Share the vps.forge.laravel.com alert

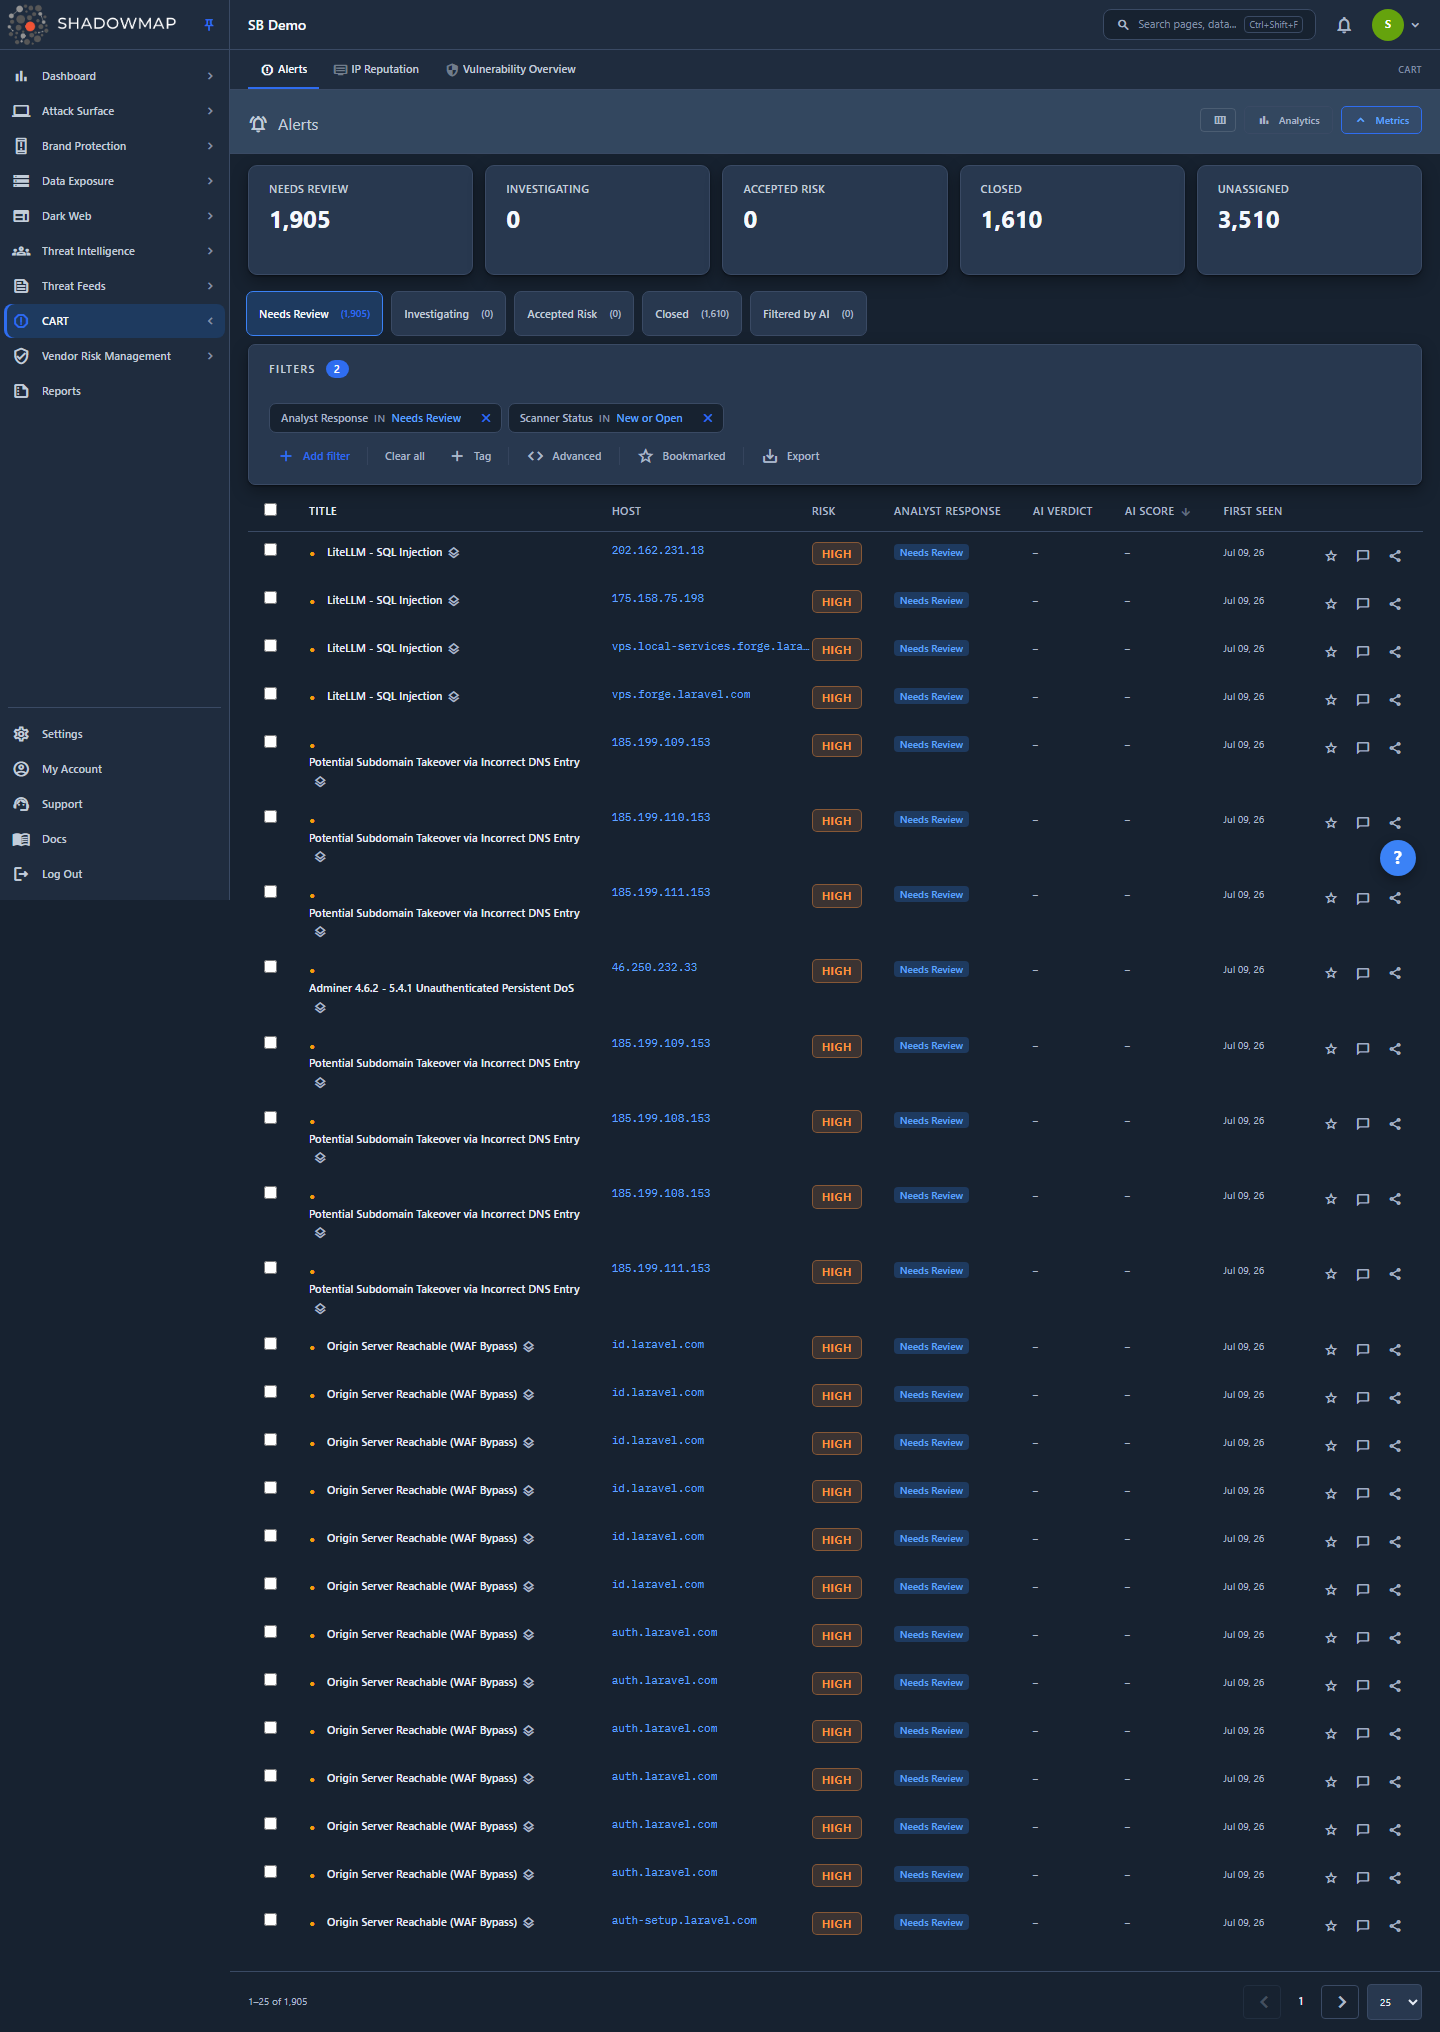point(1395,700)
